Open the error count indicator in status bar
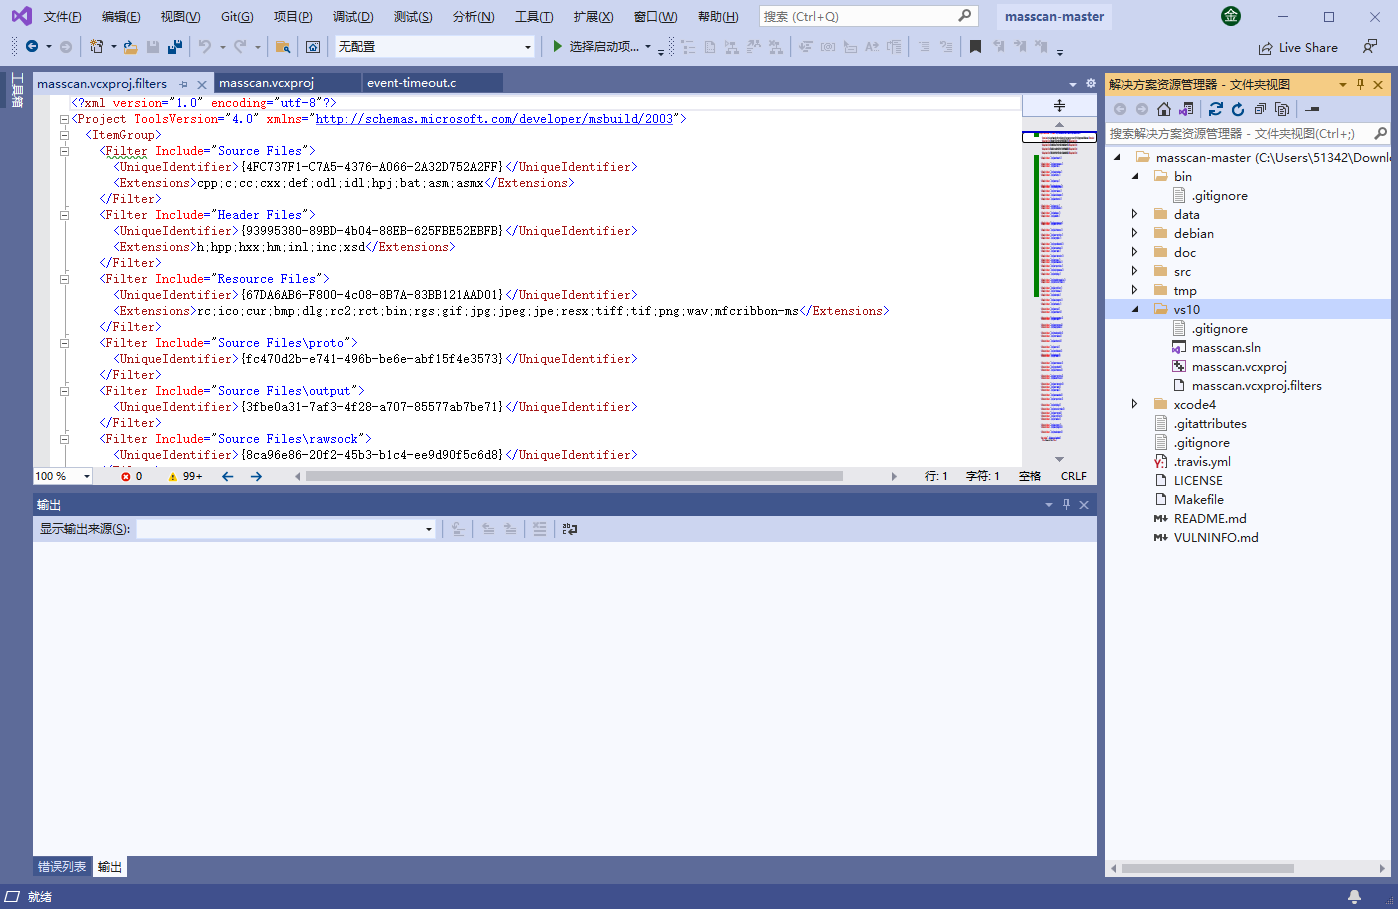 (131, 476)
